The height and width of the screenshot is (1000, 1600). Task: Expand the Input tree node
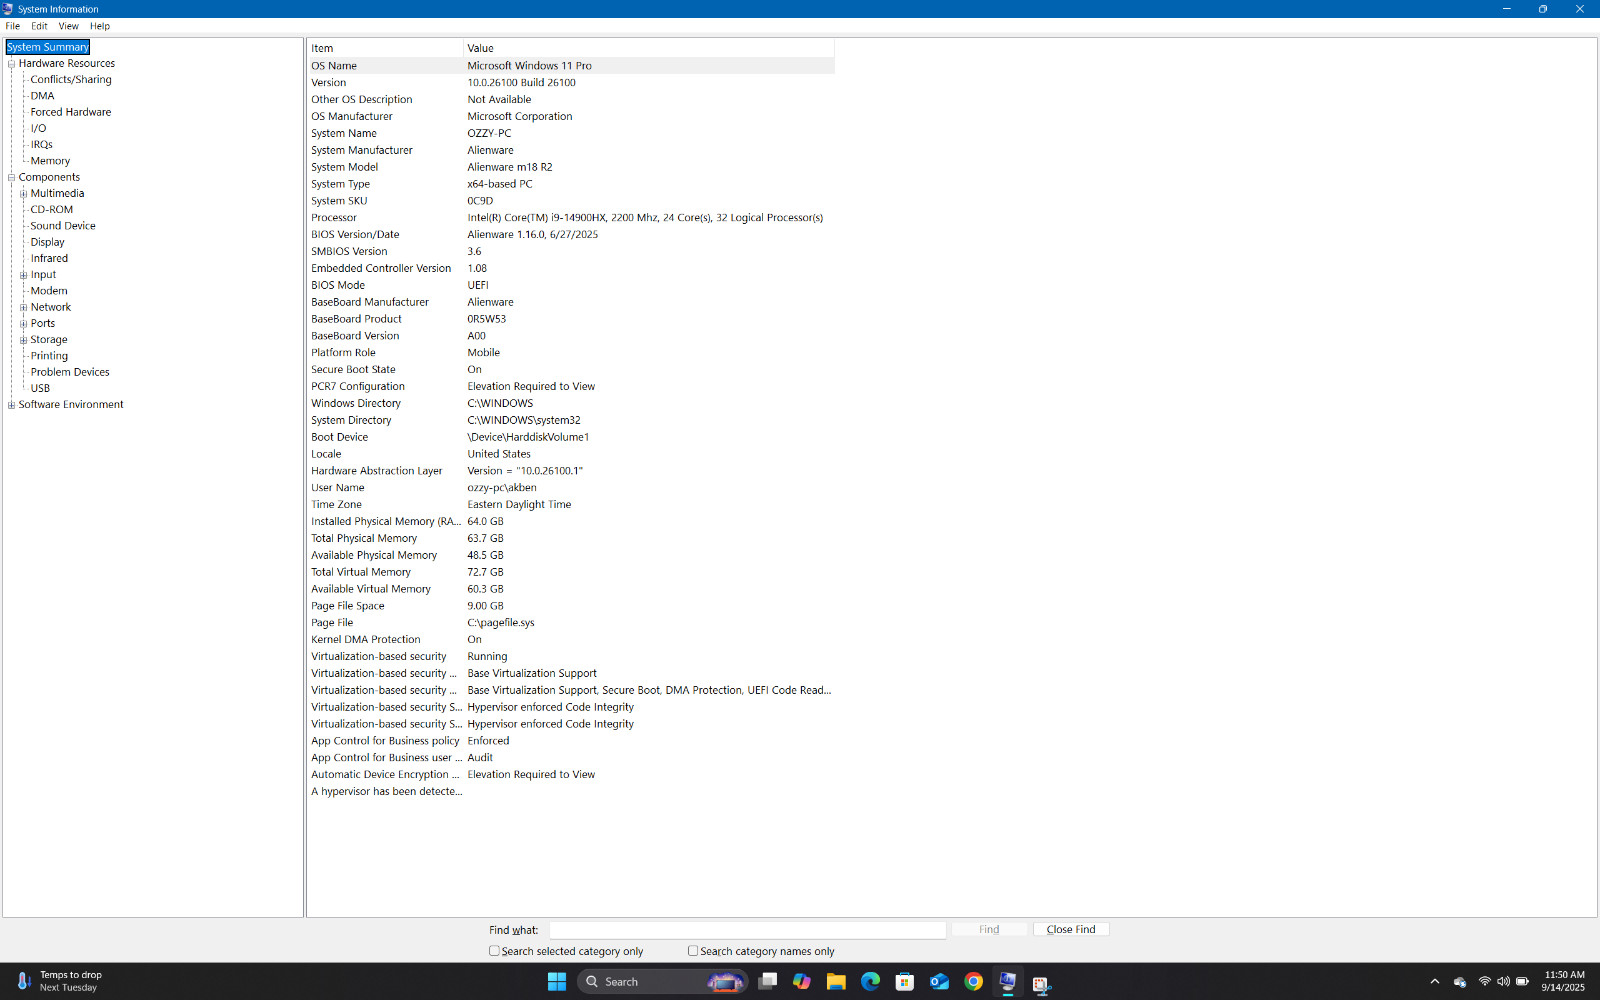[x=24, y=275]
